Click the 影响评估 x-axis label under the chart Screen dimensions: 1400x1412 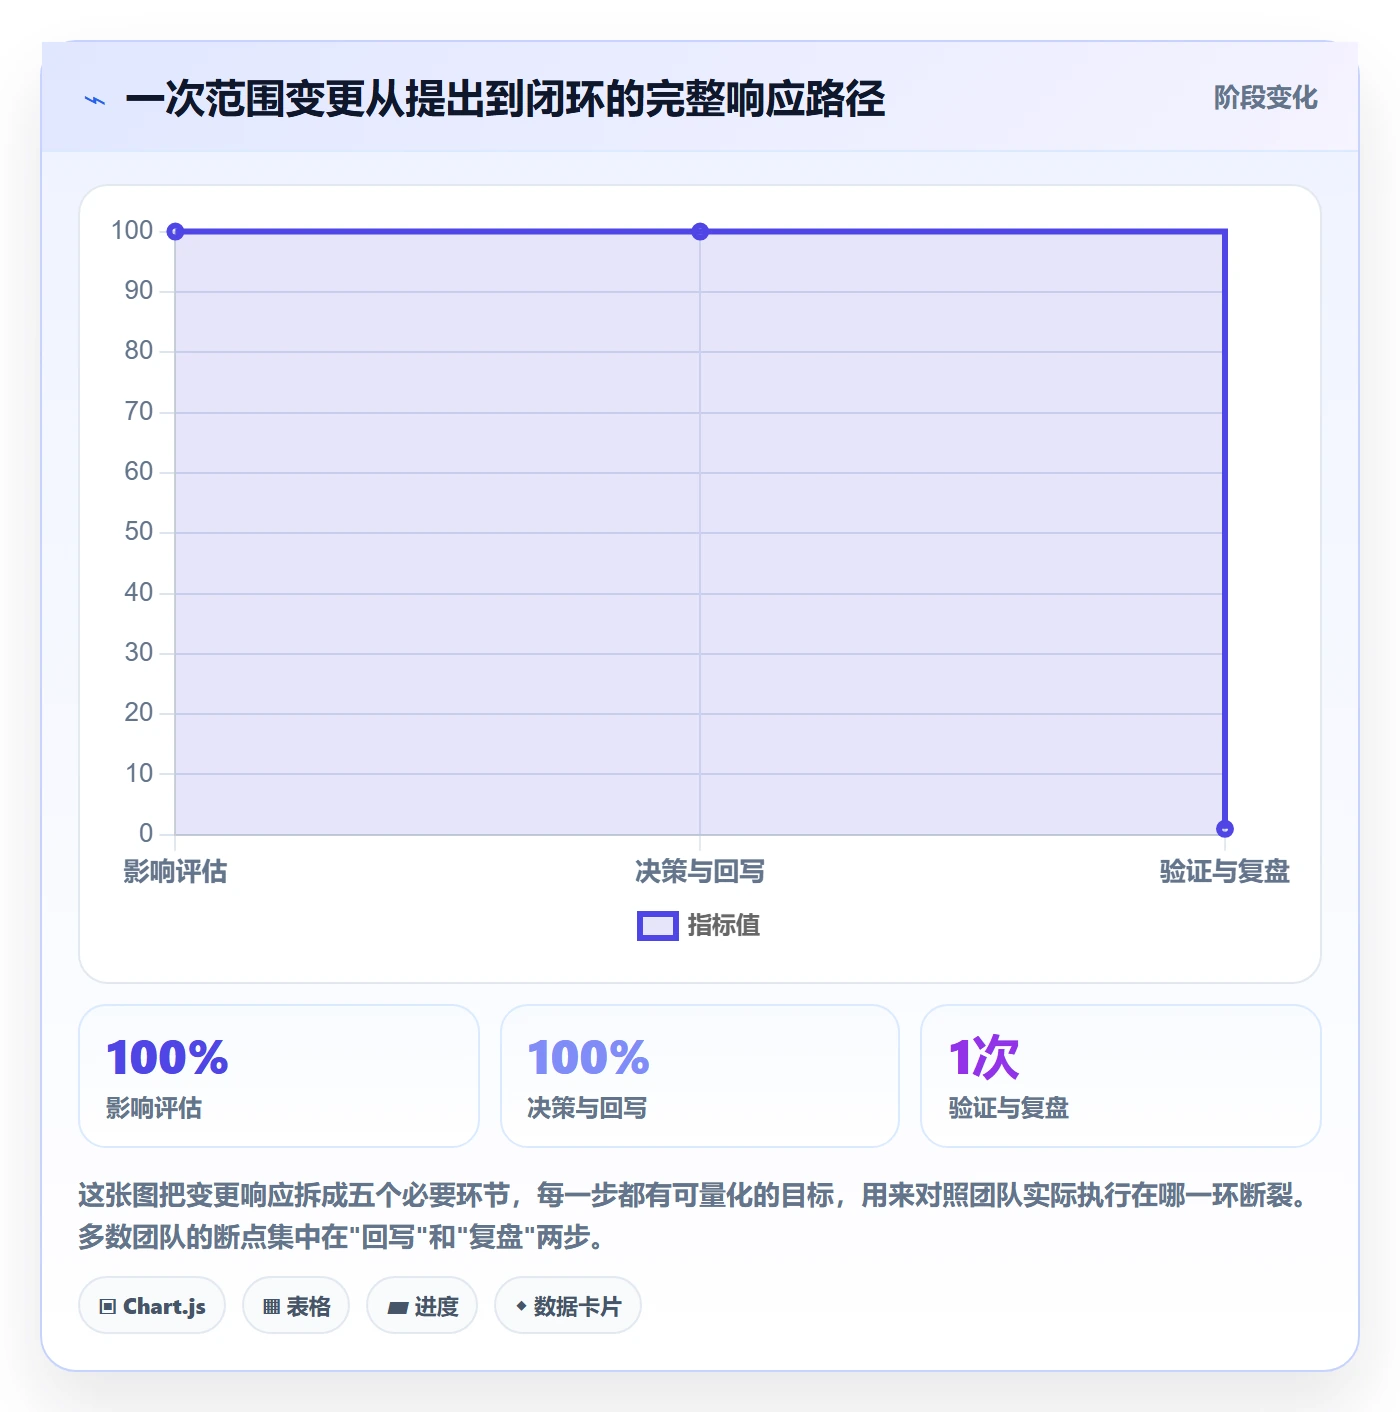click(175, 872)
